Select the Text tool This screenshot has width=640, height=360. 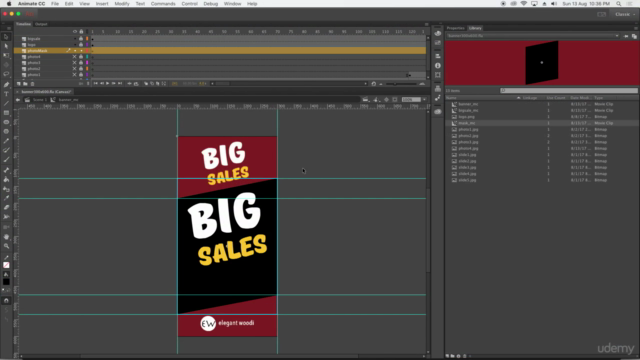point(6,94)
